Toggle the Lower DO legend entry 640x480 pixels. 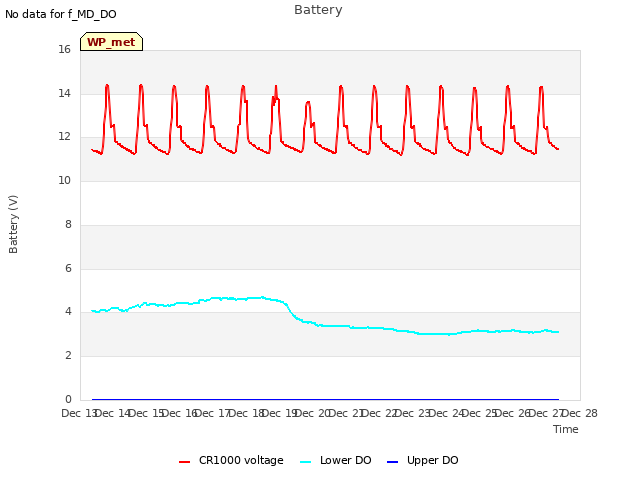pos(336,460)
